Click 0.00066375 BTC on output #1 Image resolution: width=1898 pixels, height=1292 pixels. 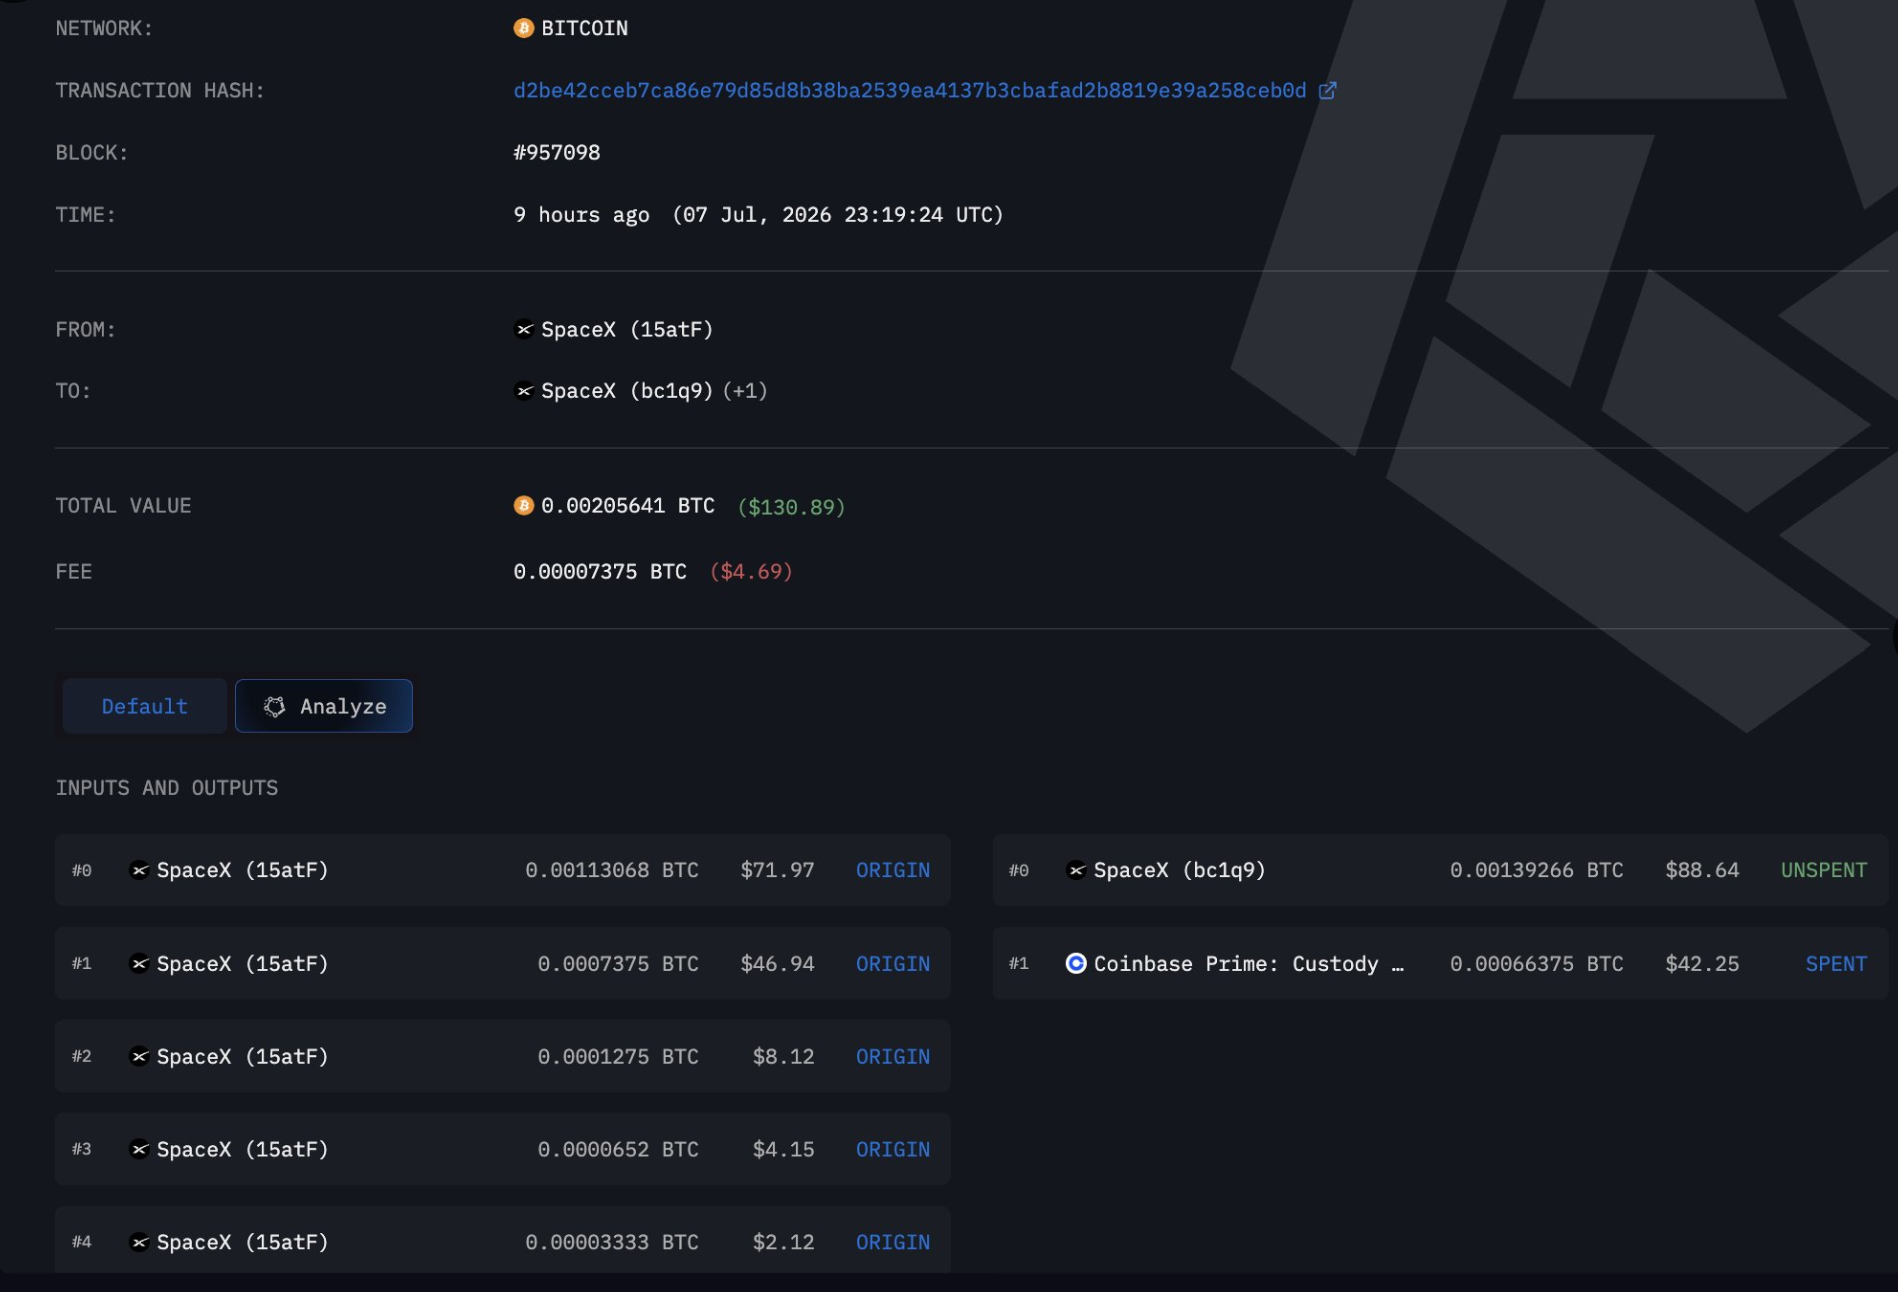pos(1537,963)
